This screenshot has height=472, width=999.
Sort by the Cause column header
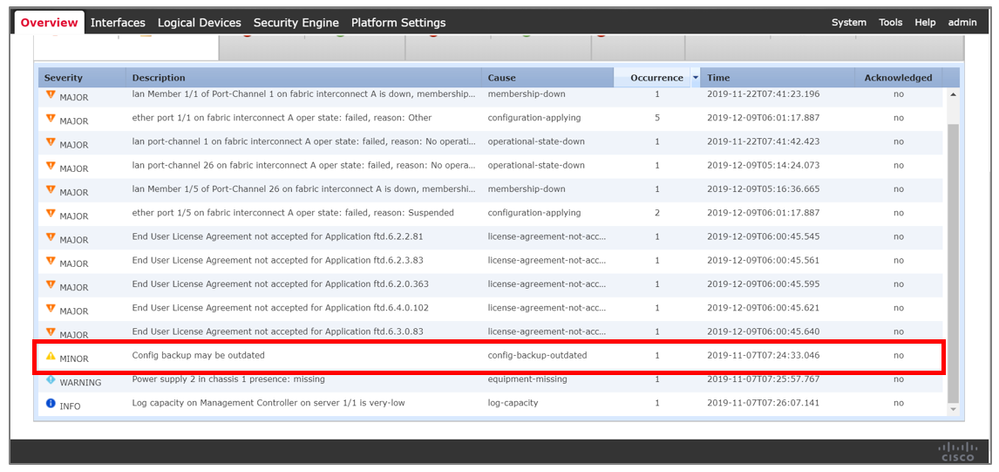click(548, 78)
